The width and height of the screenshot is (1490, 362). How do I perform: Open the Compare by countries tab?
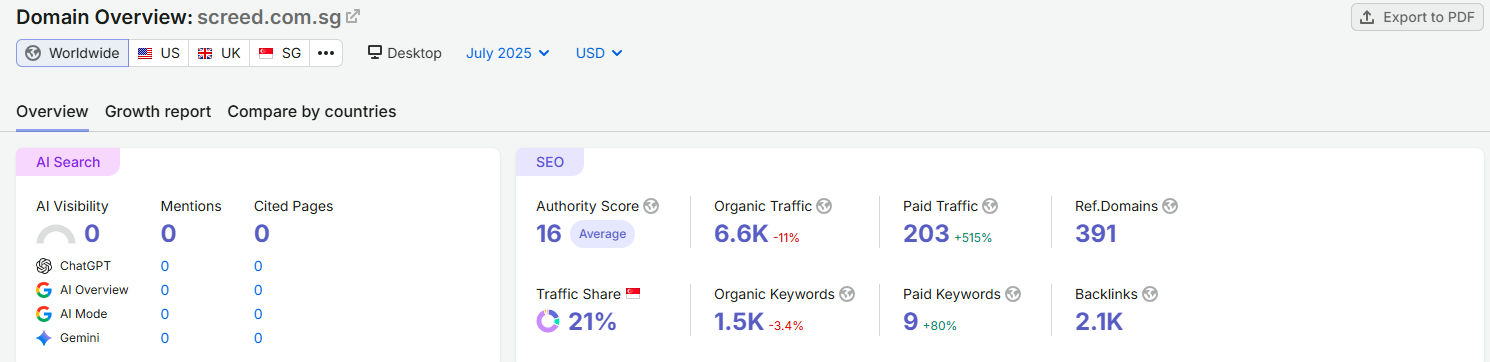312,111
